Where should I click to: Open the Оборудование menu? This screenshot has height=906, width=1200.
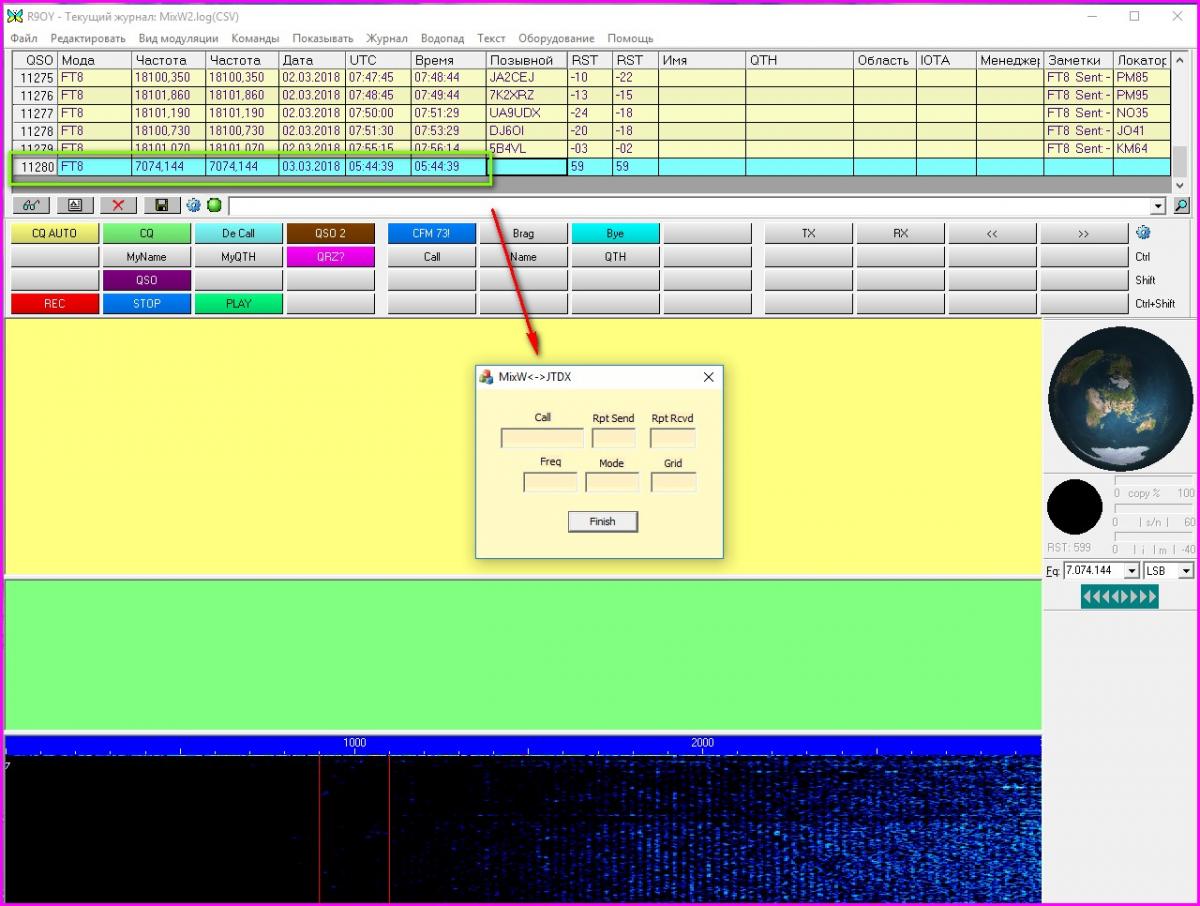pos(556,38)
